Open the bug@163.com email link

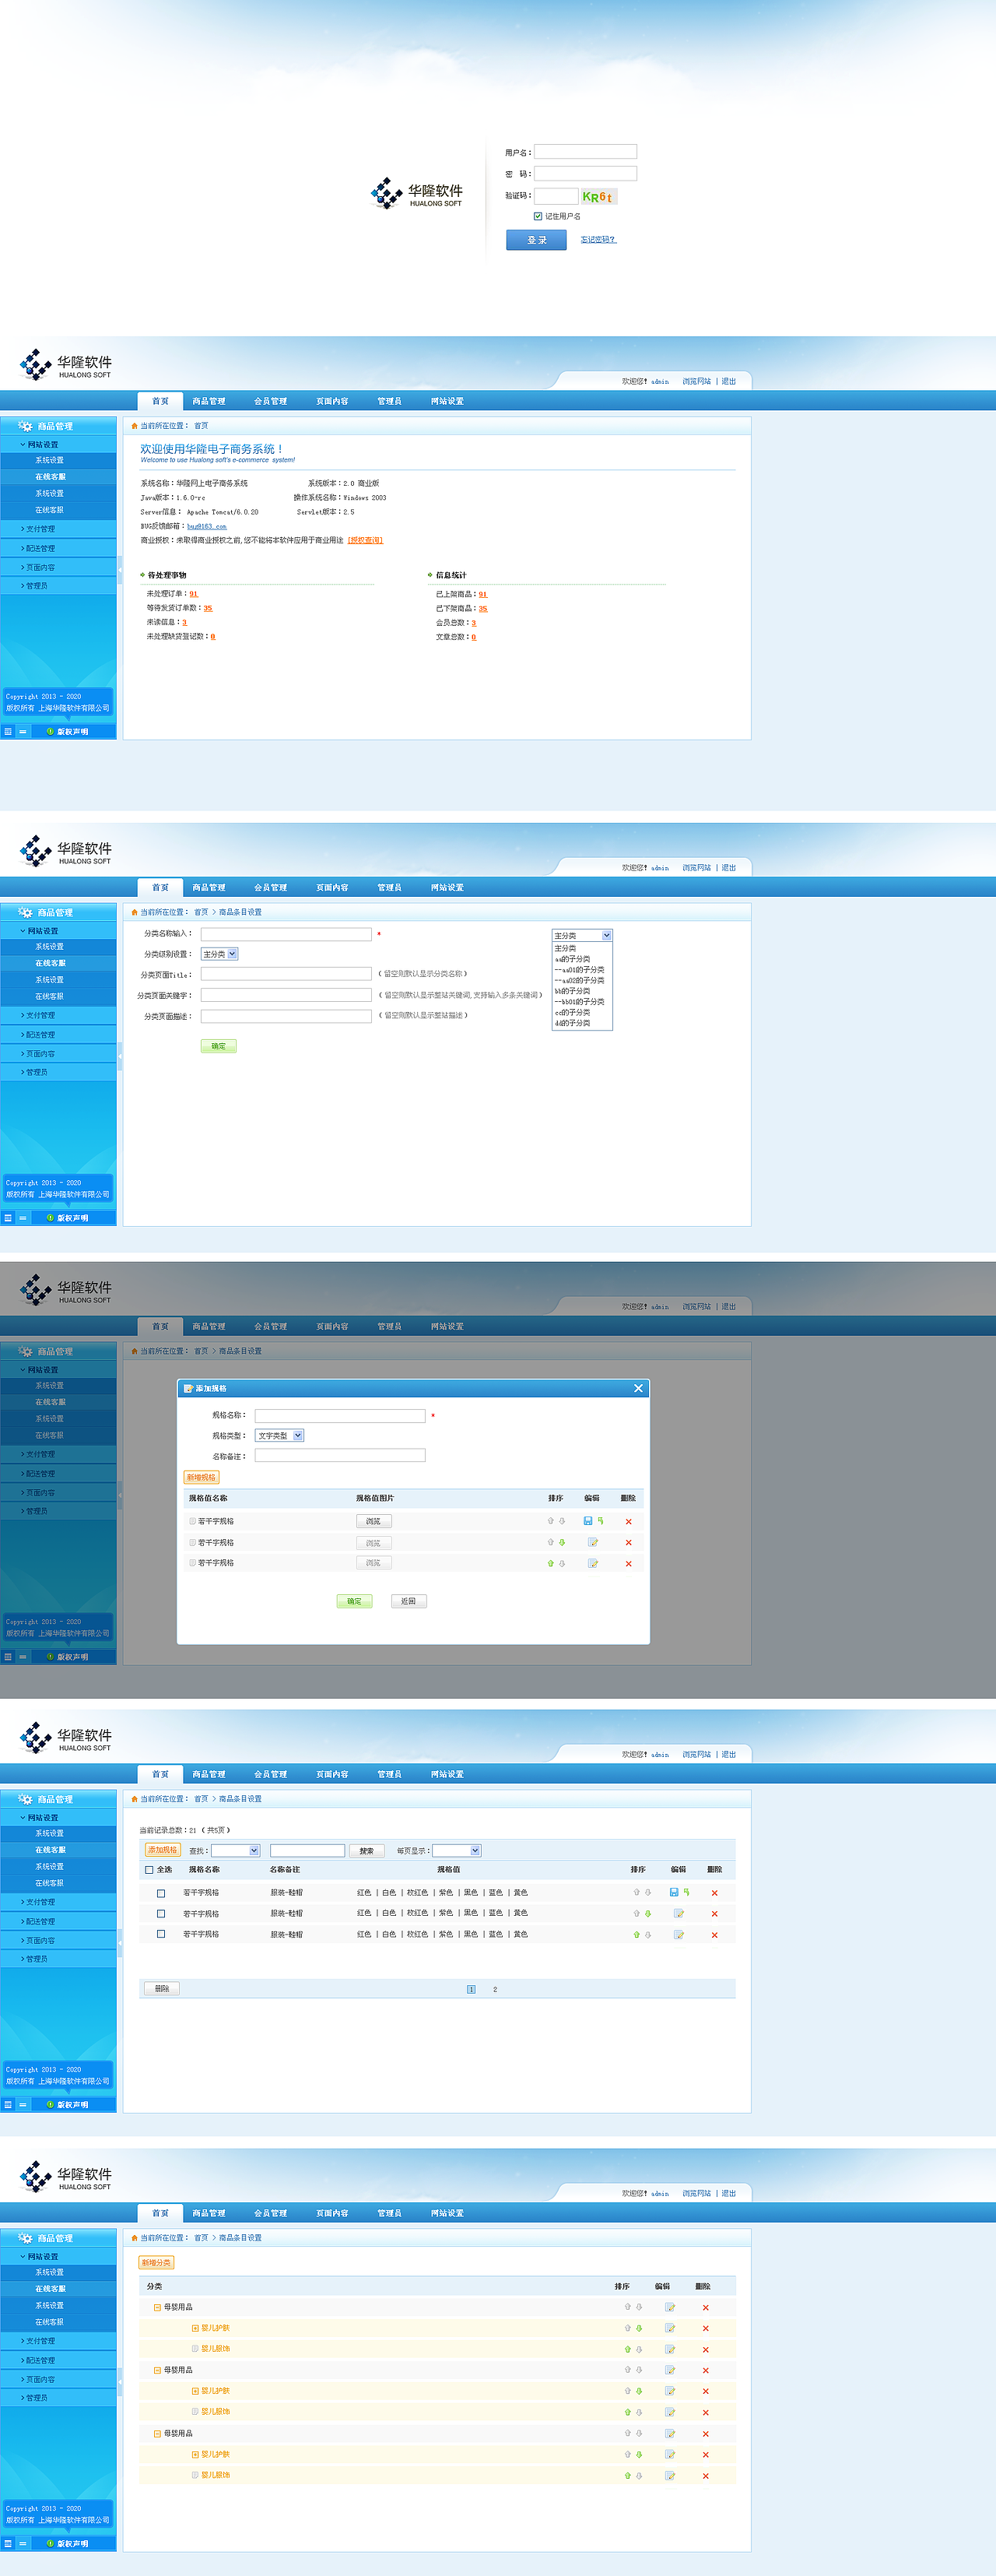[x=206, y=526]
